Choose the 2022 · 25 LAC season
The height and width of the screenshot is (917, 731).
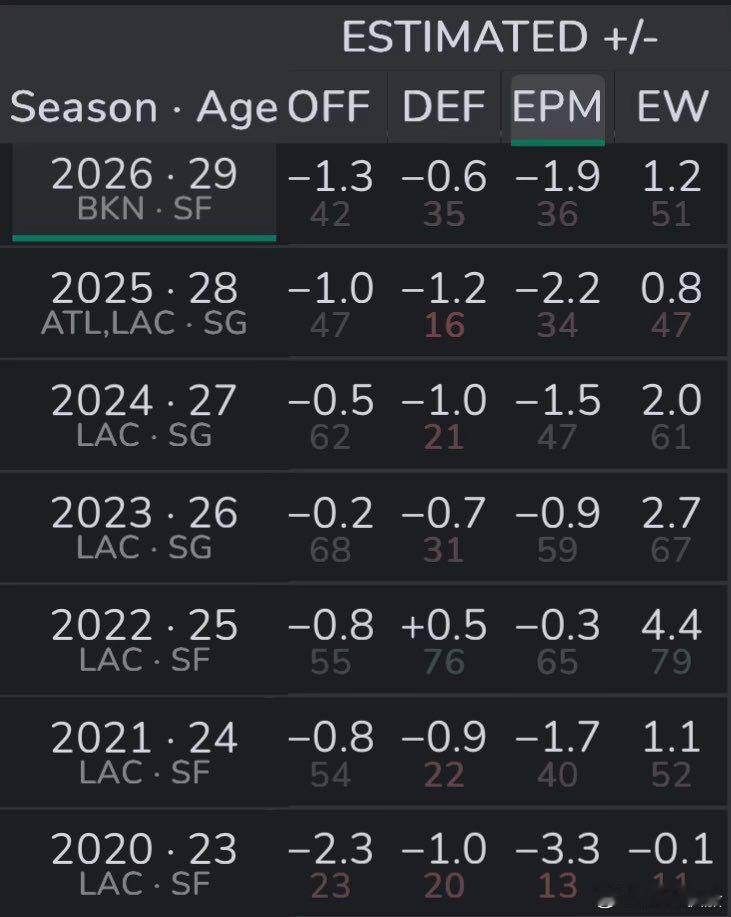click(144, 640)
